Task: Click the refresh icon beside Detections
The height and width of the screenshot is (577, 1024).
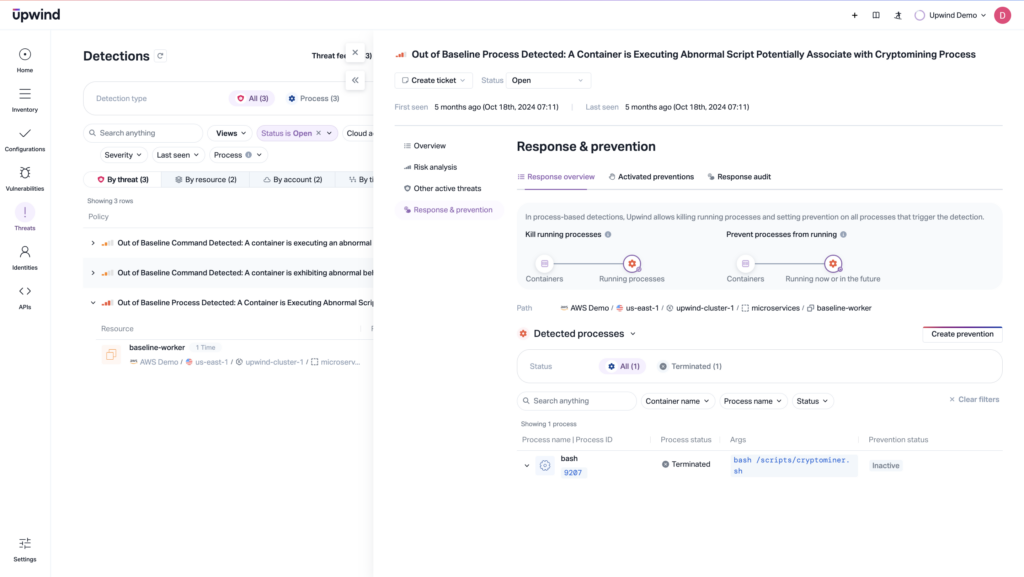Action: pyautogui.click(x=161, y=57)
